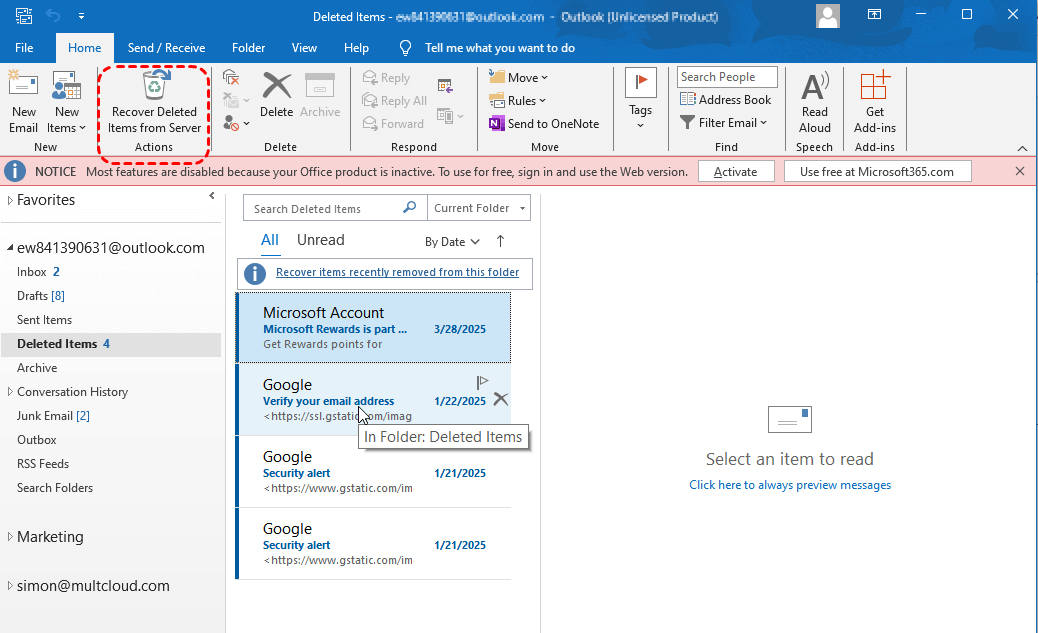
Task: Expand the simon@multcloud.com account
Action: (x=10, y=585)
